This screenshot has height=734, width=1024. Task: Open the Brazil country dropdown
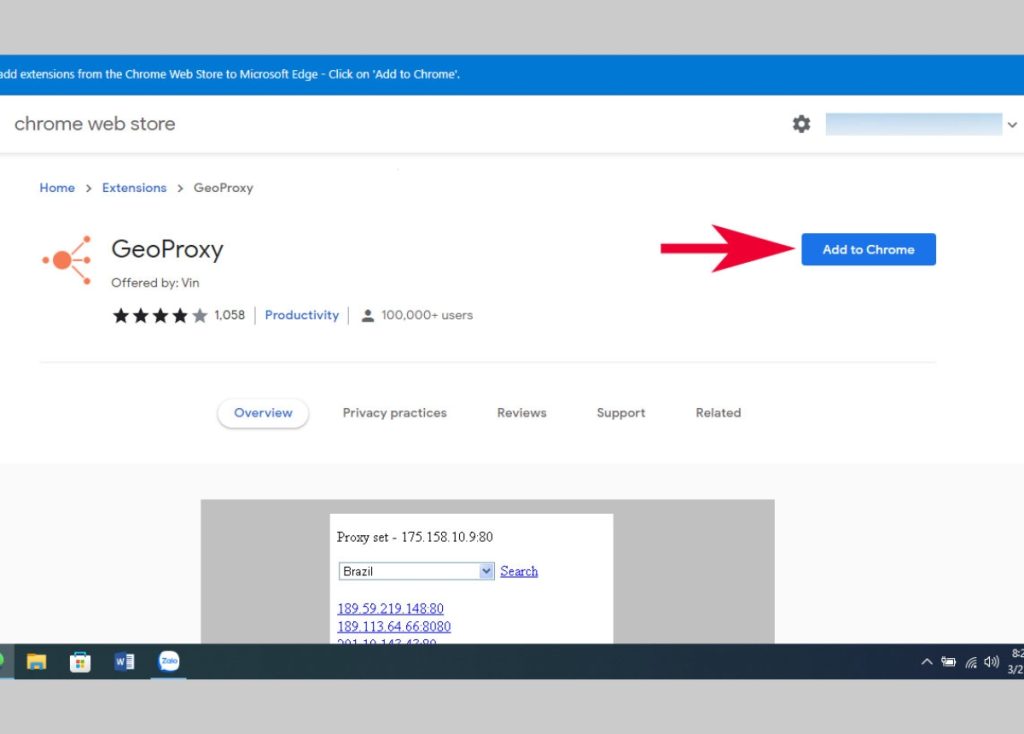[x=416, y=571]
